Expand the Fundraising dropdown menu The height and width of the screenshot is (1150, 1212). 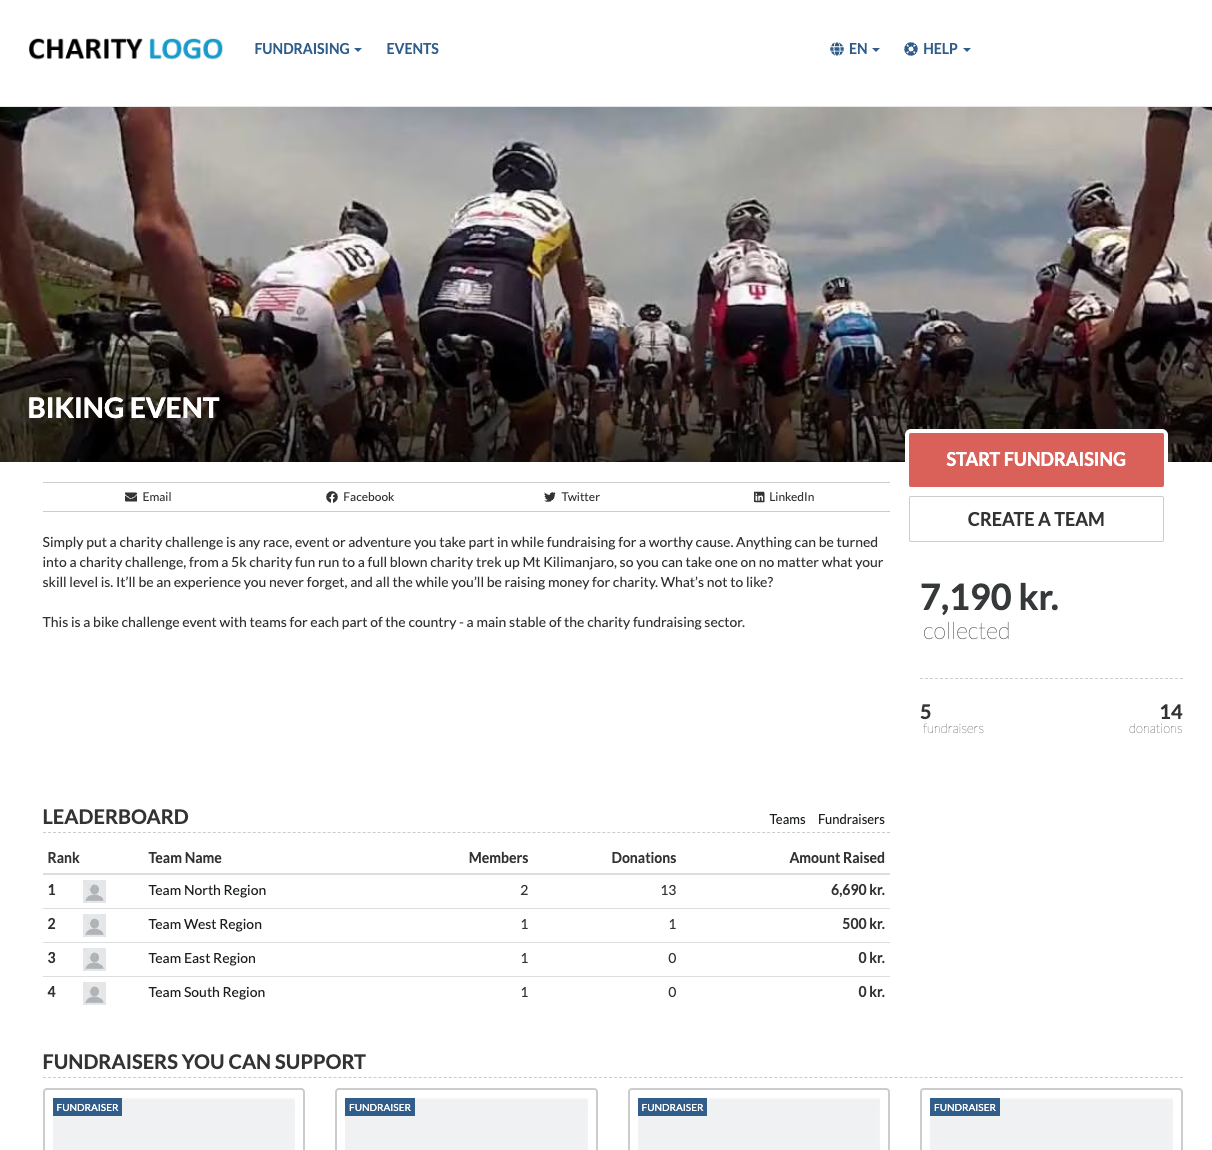pyautogui.click(x=308, y=49)
